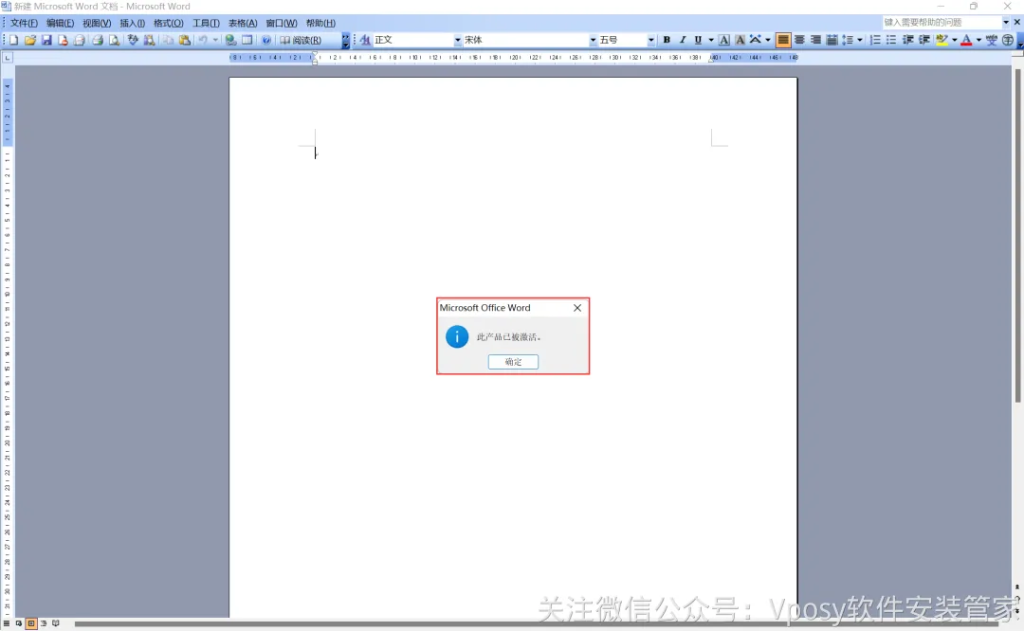This screenshot has height=631, width=1024.
Task: Open an existing file via folder icon
Action: pyautogui.click(x=30, y=40)
